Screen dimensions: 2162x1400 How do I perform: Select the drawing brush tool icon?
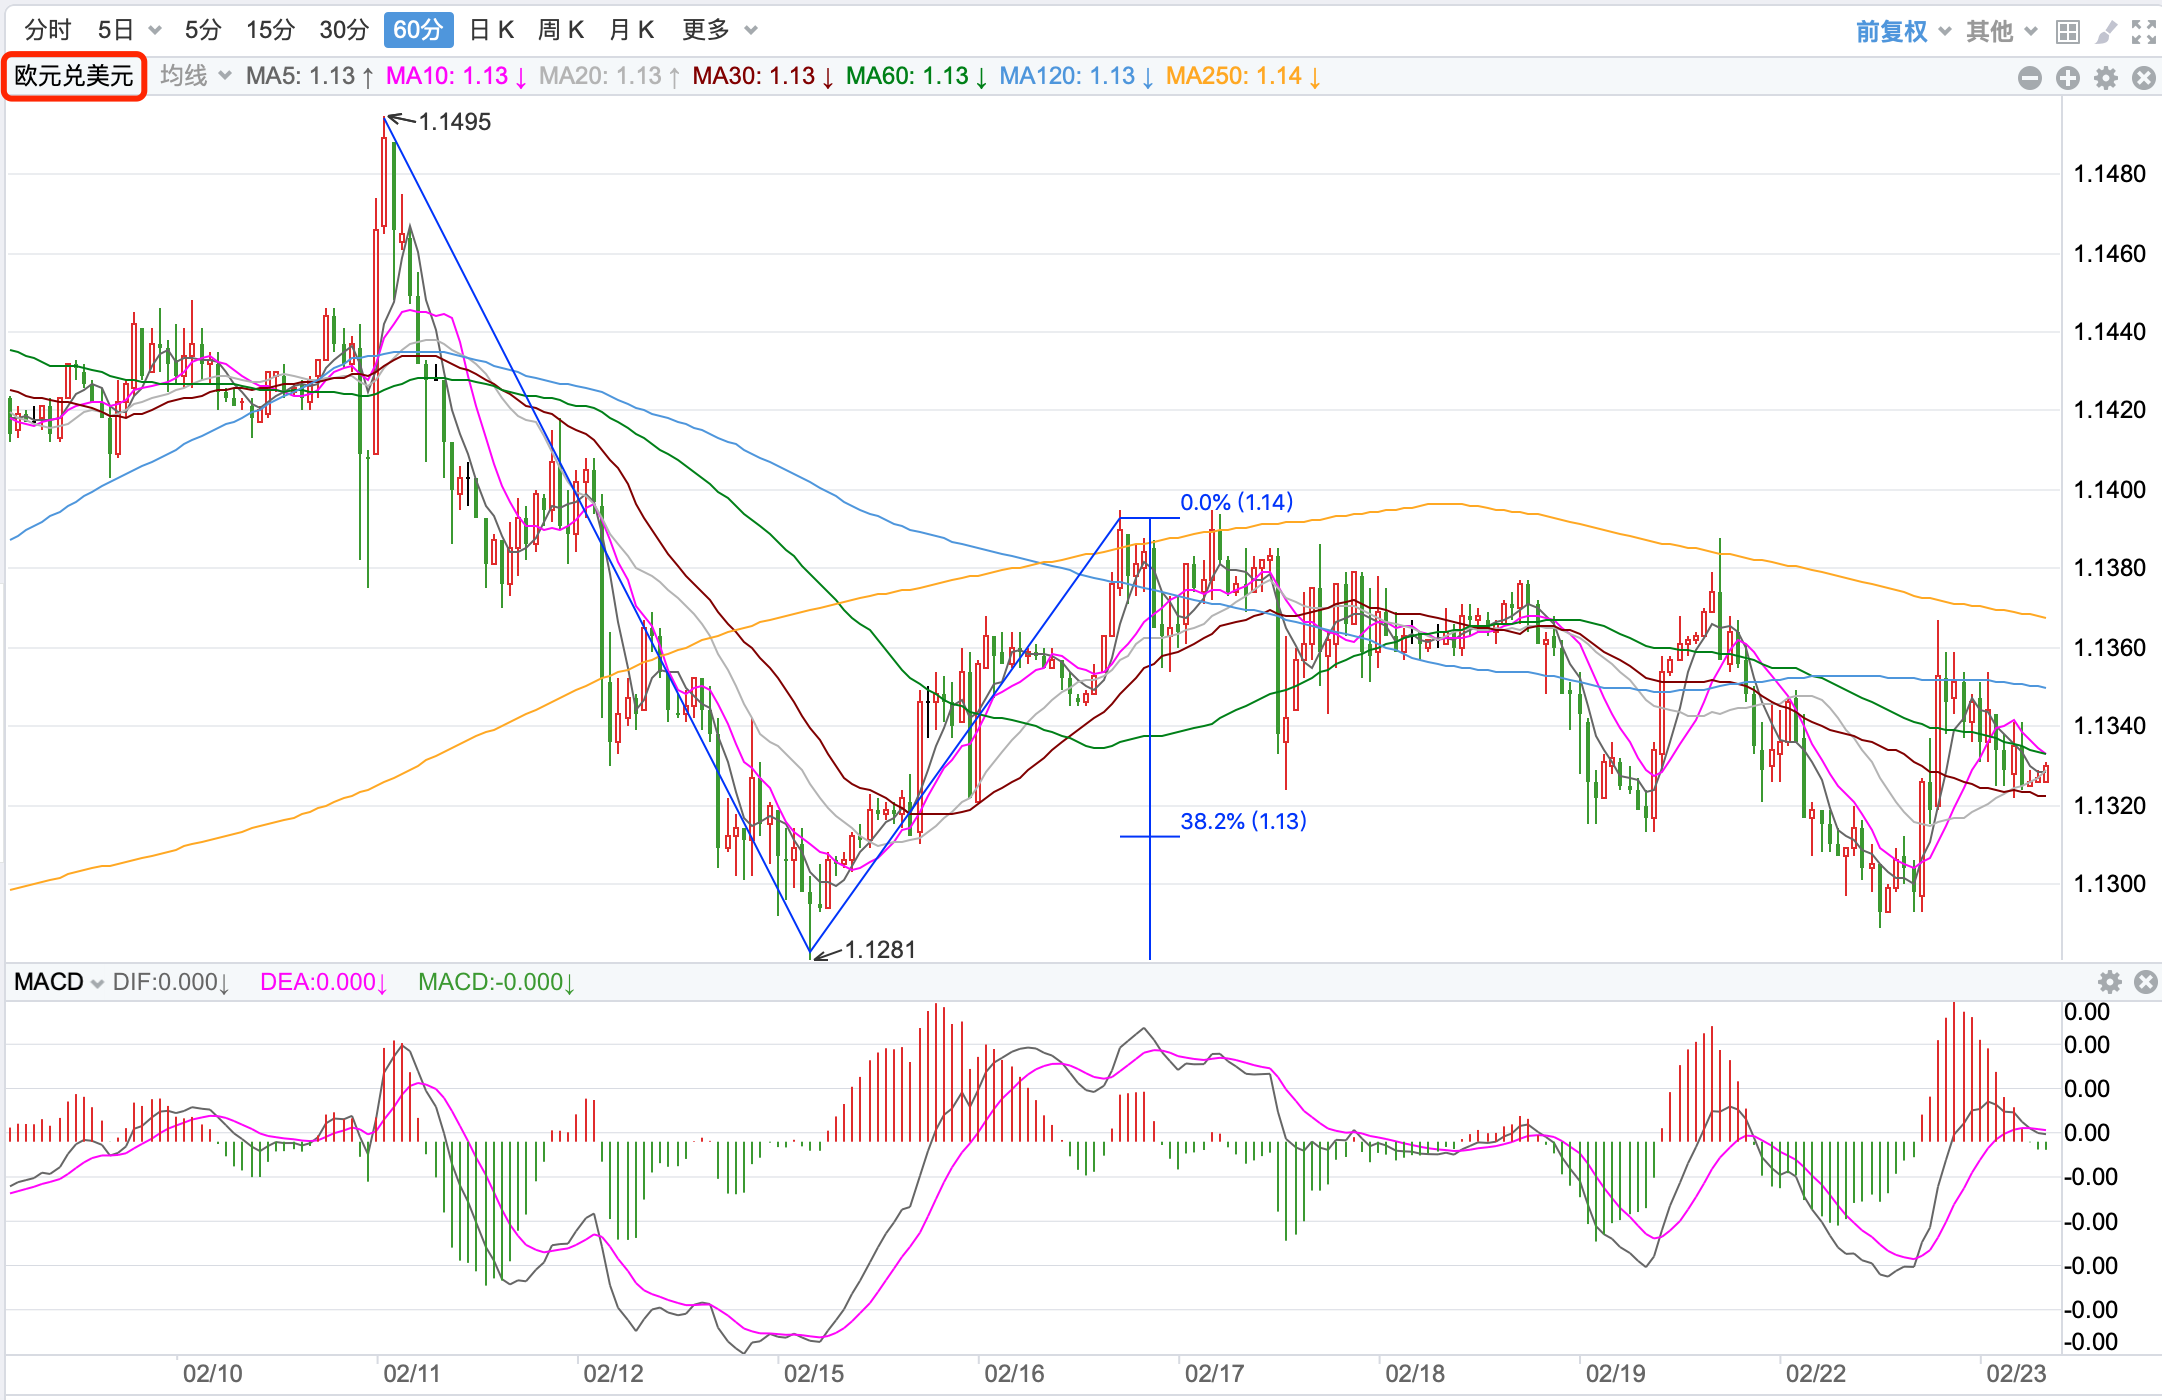(2106, 32)
